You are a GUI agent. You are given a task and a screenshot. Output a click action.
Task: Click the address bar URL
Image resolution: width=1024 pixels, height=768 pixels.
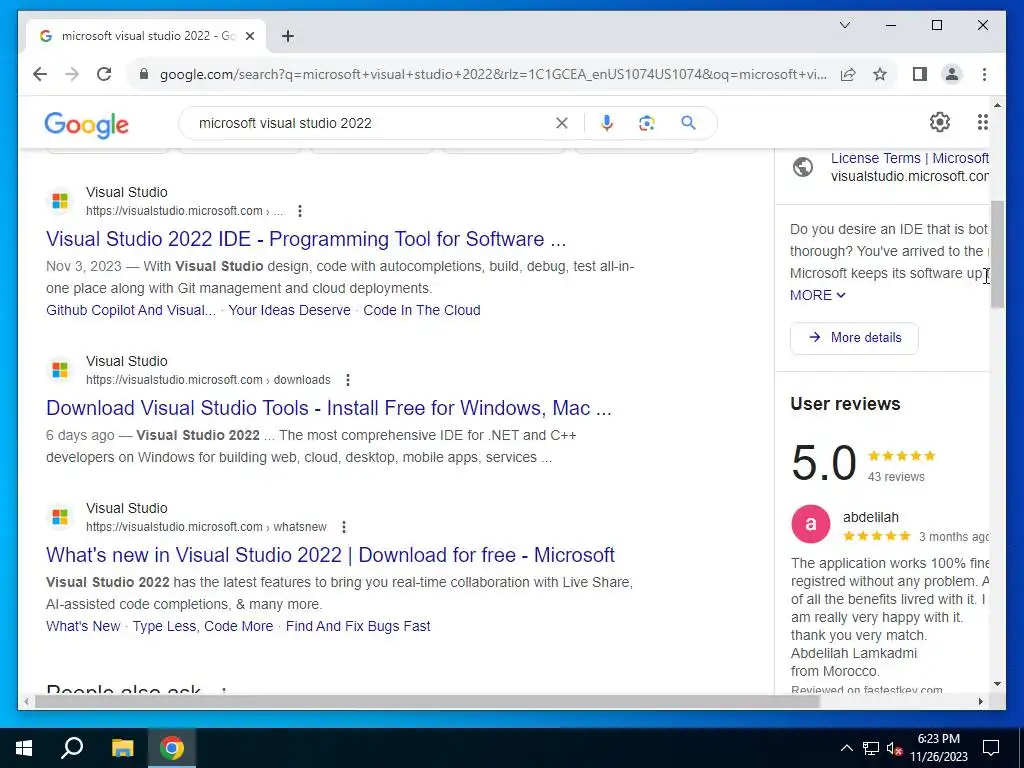492,74
